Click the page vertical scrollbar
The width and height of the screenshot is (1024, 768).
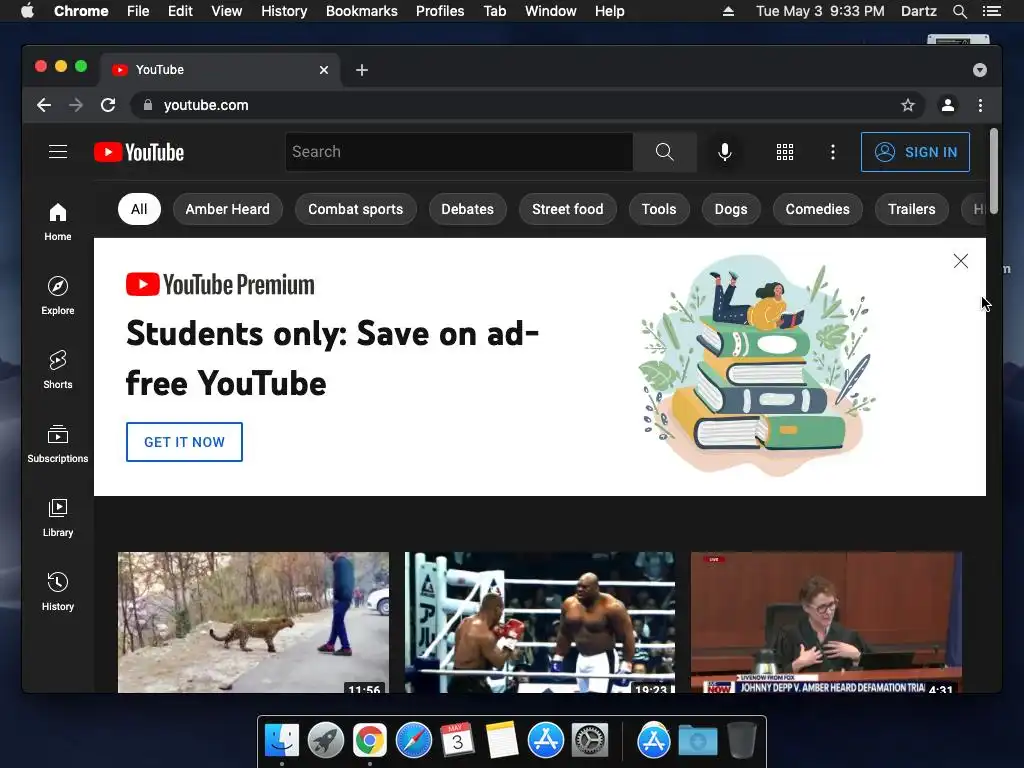click(993, 171)
